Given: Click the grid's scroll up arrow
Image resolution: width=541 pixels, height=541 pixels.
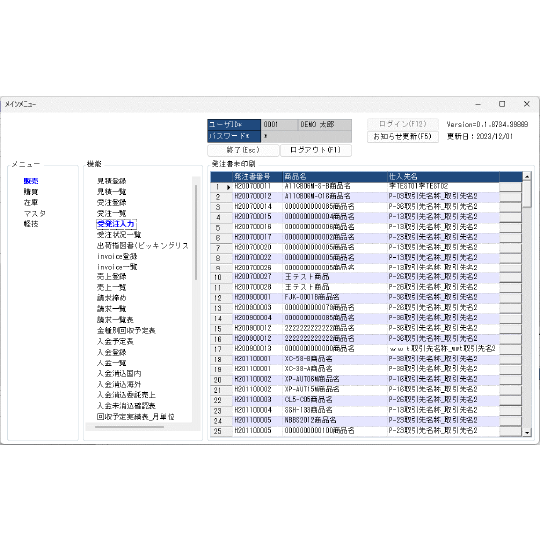Looking at the screenshot, I should (x=527, y=177).
